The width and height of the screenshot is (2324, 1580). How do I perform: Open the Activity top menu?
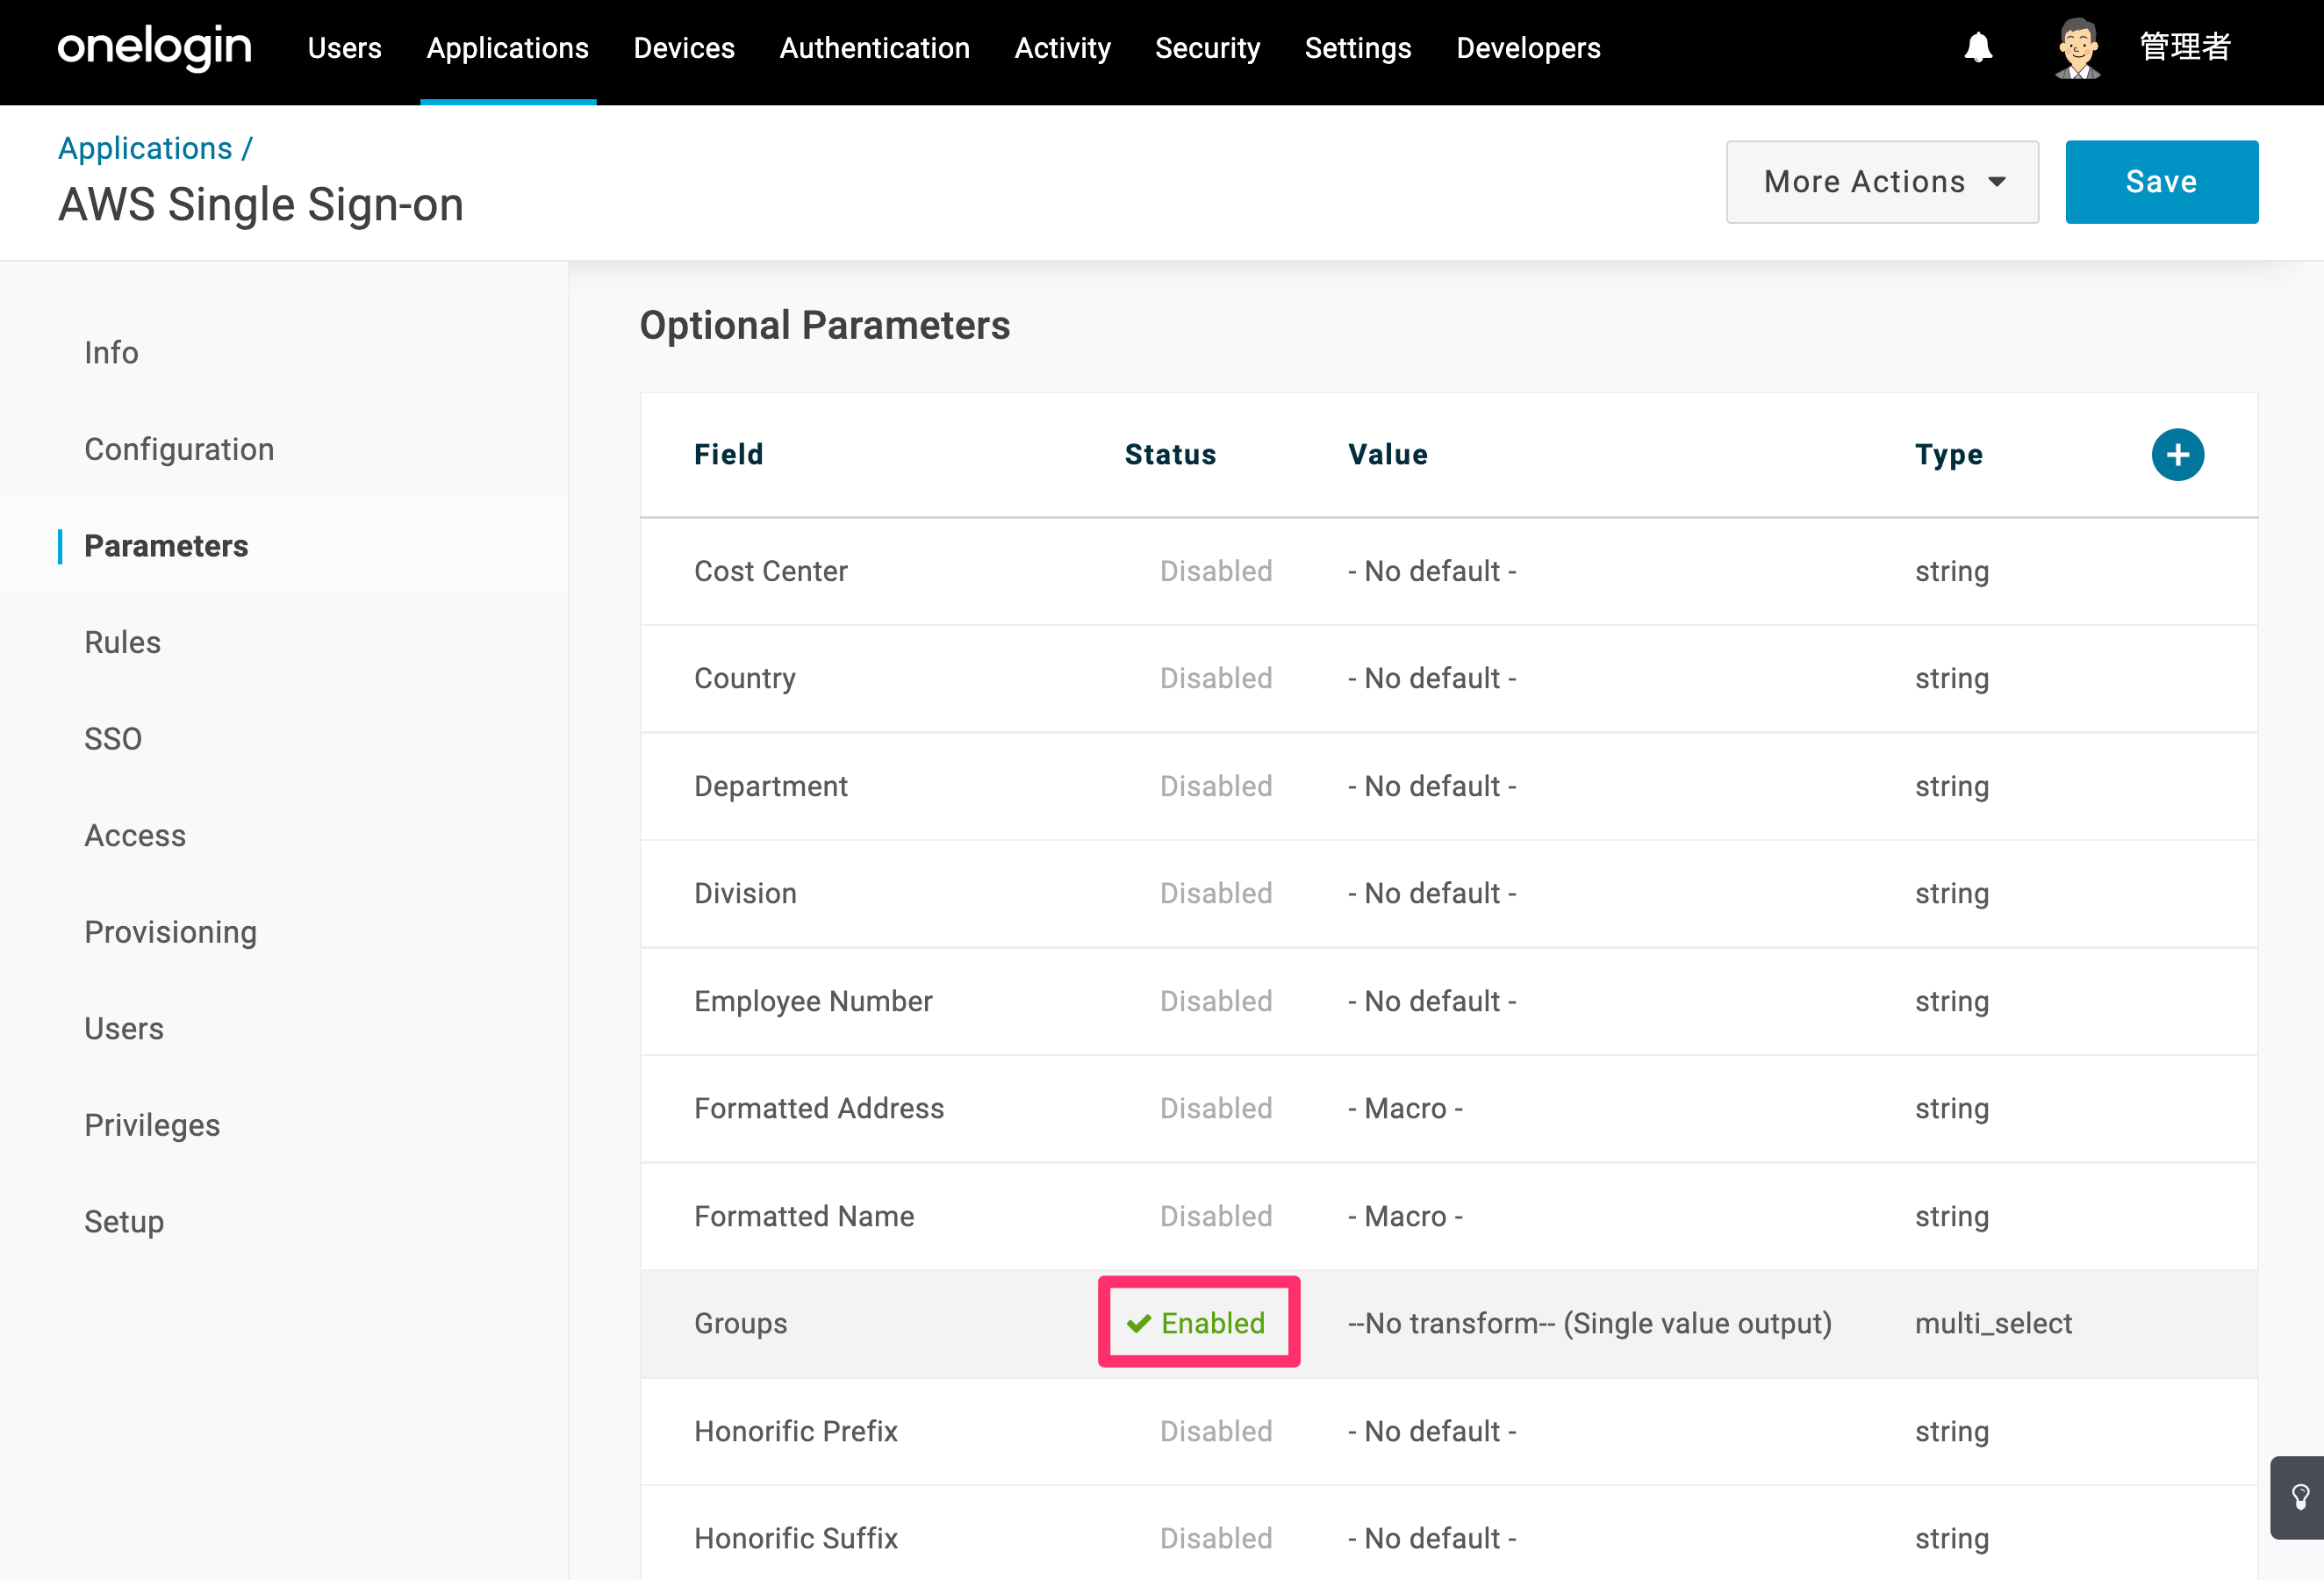pos(1062,48)
